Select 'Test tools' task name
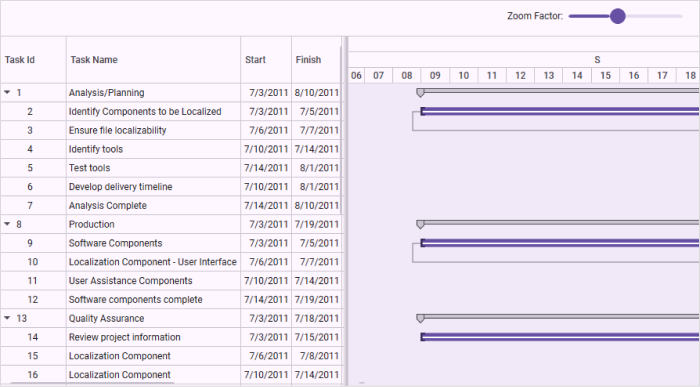This screenshot has height=387, width=700. click(89, 168)
